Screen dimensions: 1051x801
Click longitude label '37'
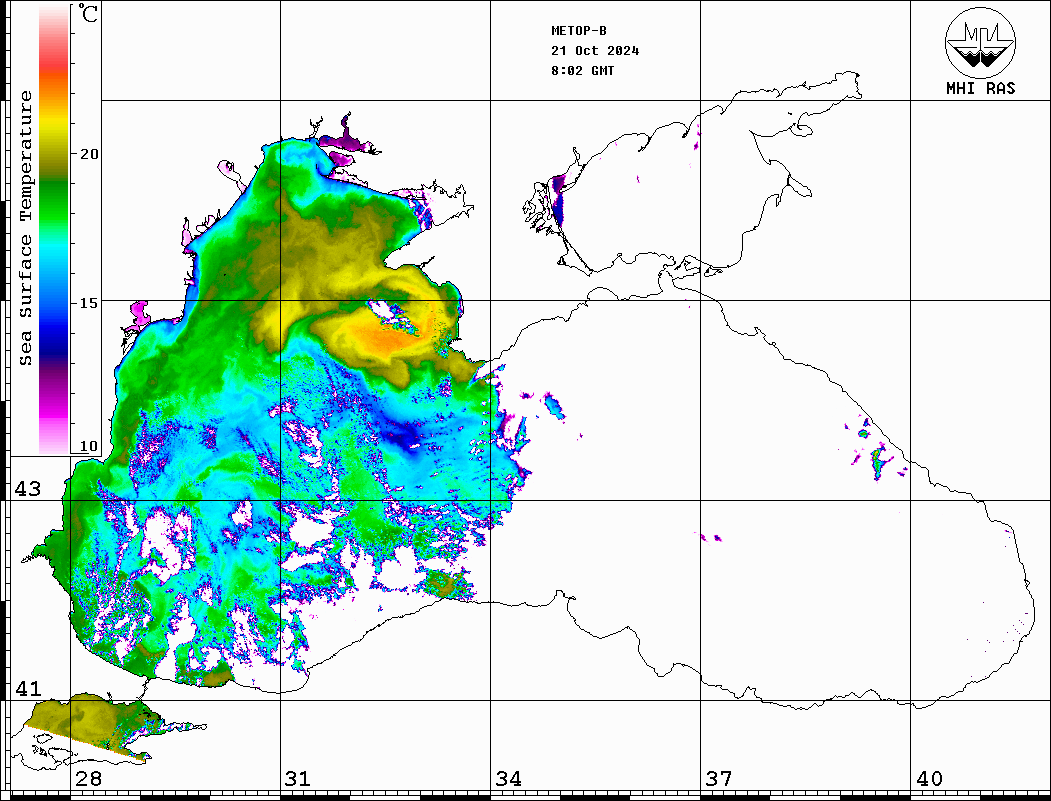pyautogui.click(x=719, y=779)
